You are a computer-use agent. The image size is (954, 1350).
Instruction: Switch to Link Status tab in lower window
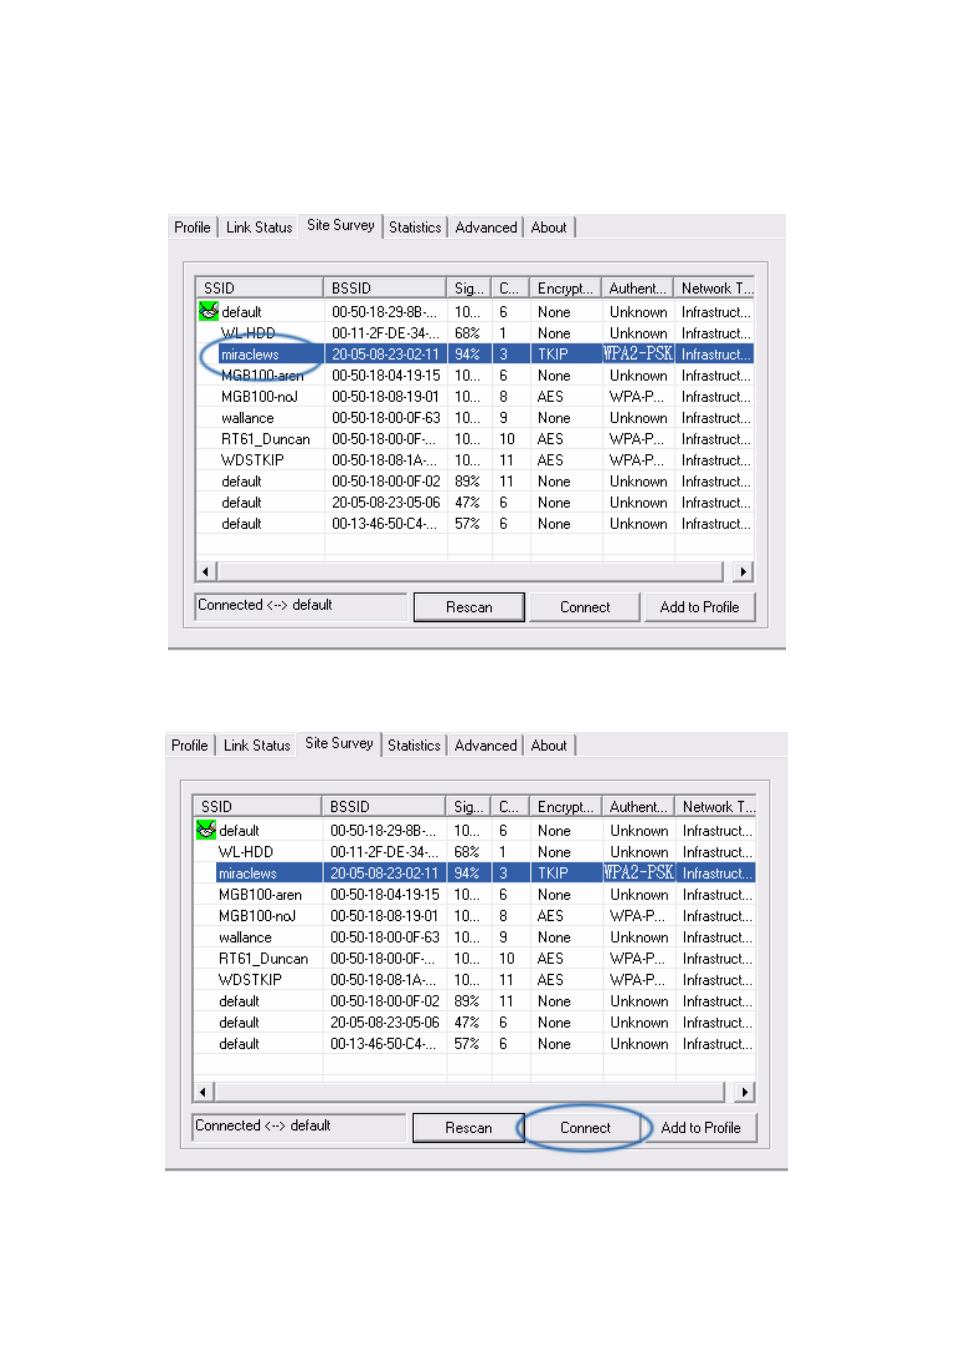click(x=257, y=745)
